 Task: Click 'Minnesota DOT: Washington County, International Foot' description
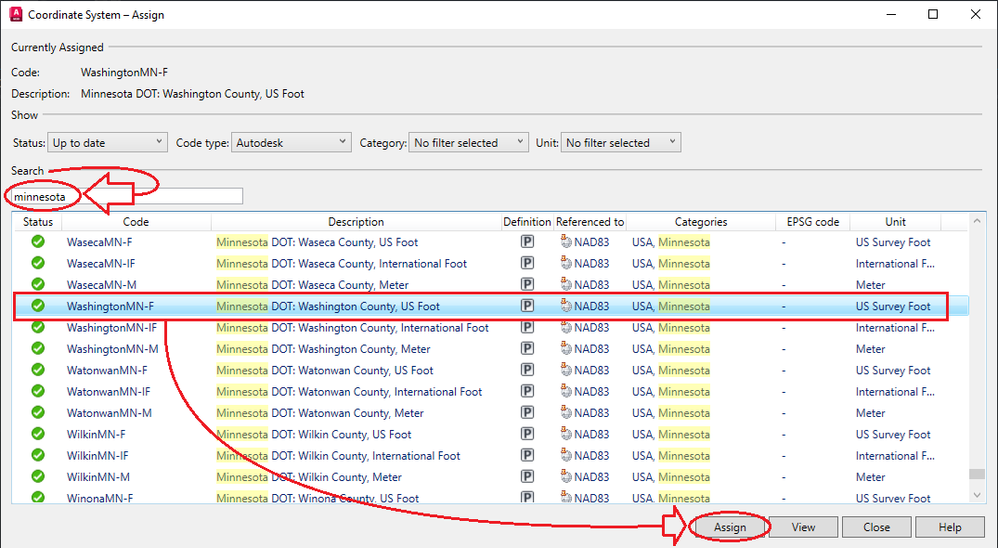click(352, 327)
